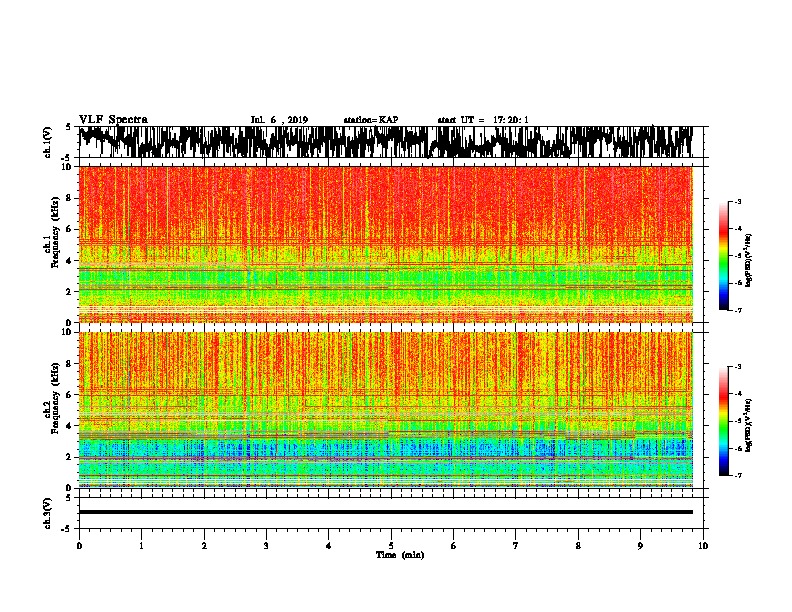Click the "-5" tick on ch.1 voltage axis
The image size is (792, 612).
click(66, 158)
